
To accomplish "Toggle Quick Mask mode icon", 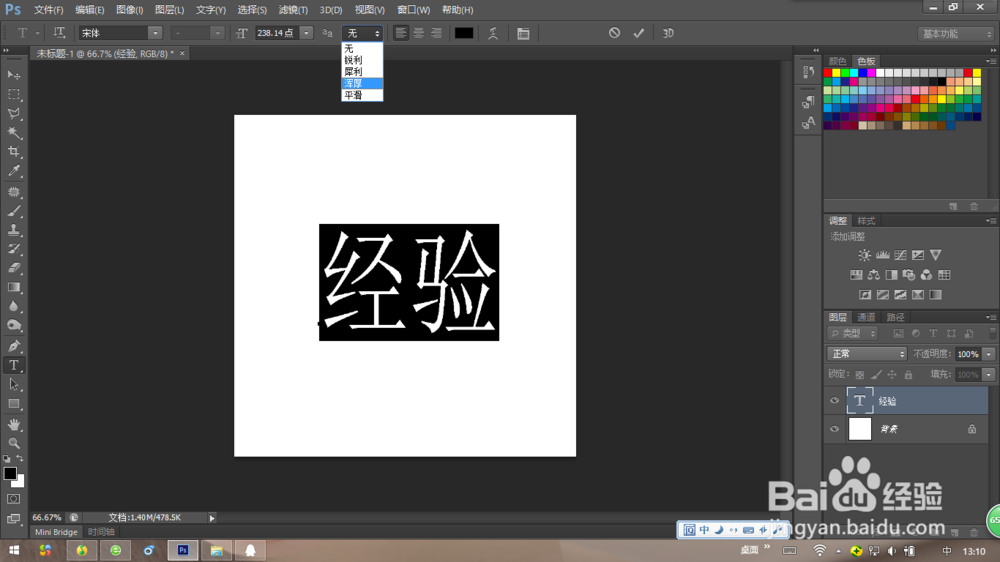I will point(13,499).
